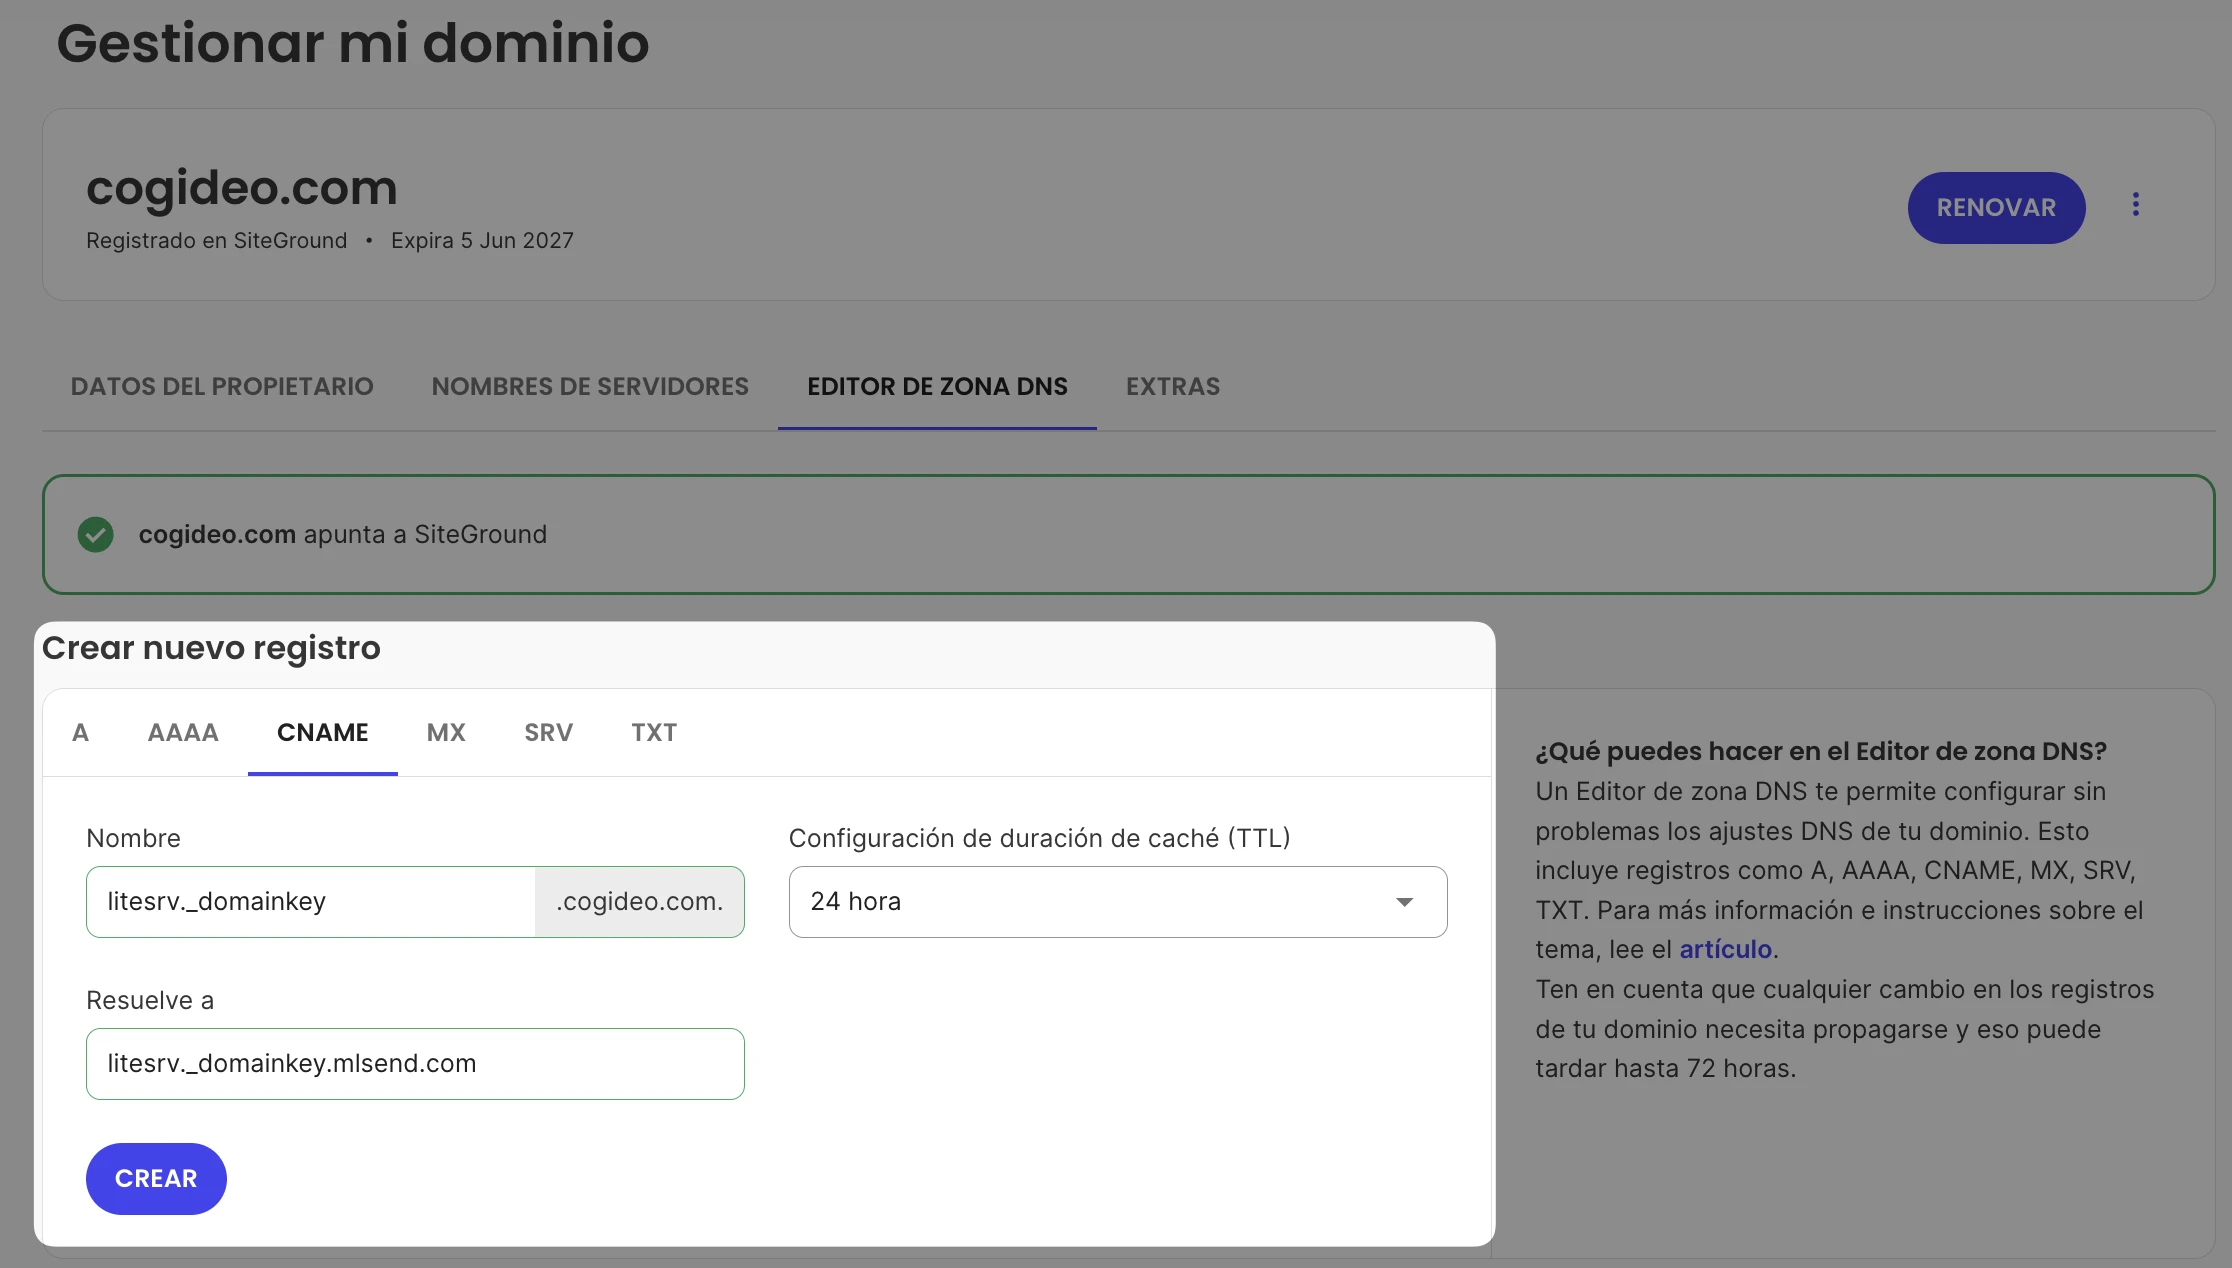The height and width of the screenshot is (1268, 2232).
Task: Click the .cogideo.com. suffix label
Action: (640, 901)
